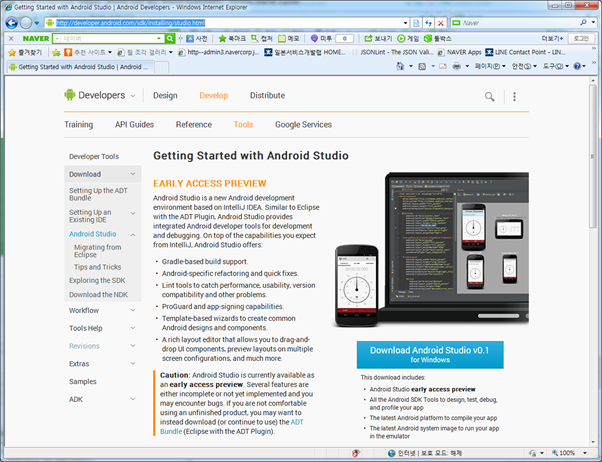Click the Android Studio laptop screenshot image
This screenshot has width=602, height=462.
pos(431,249)
